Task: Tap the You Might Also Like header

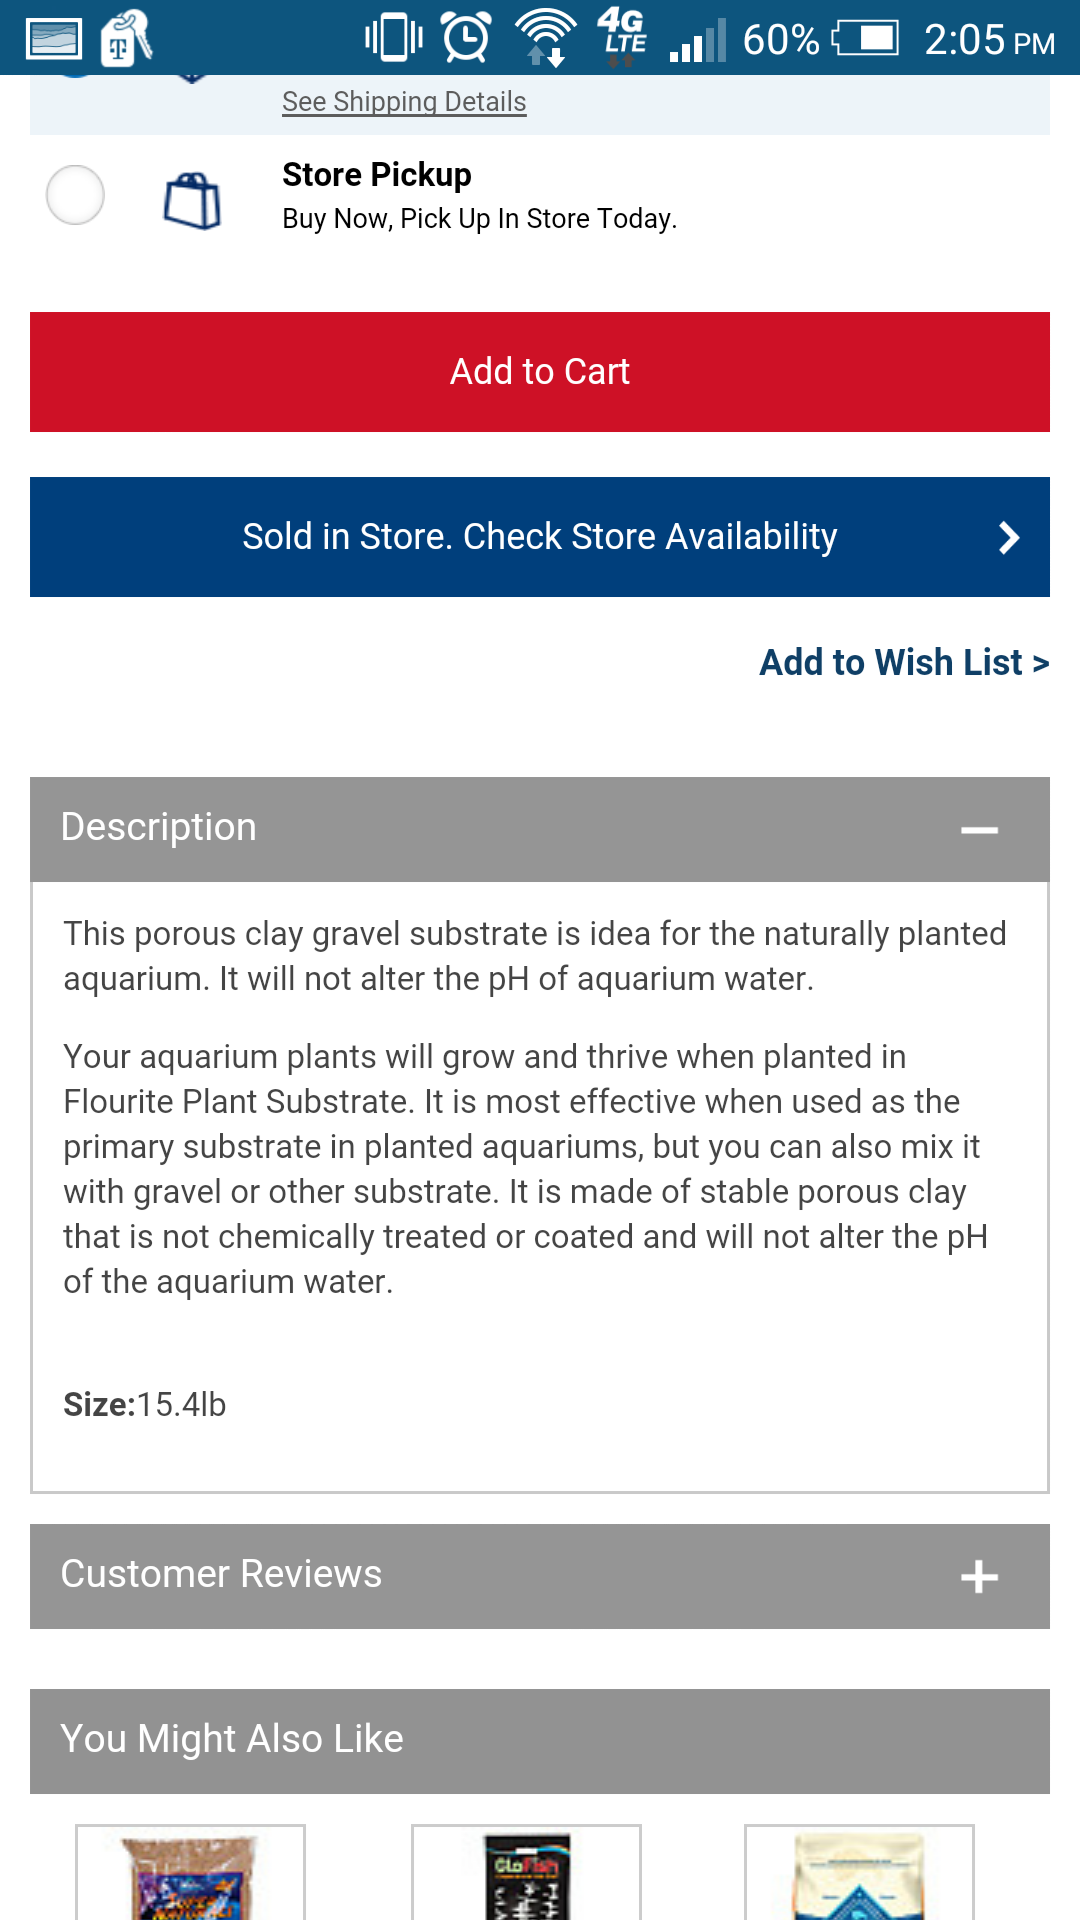Action: coord(540,1741)
